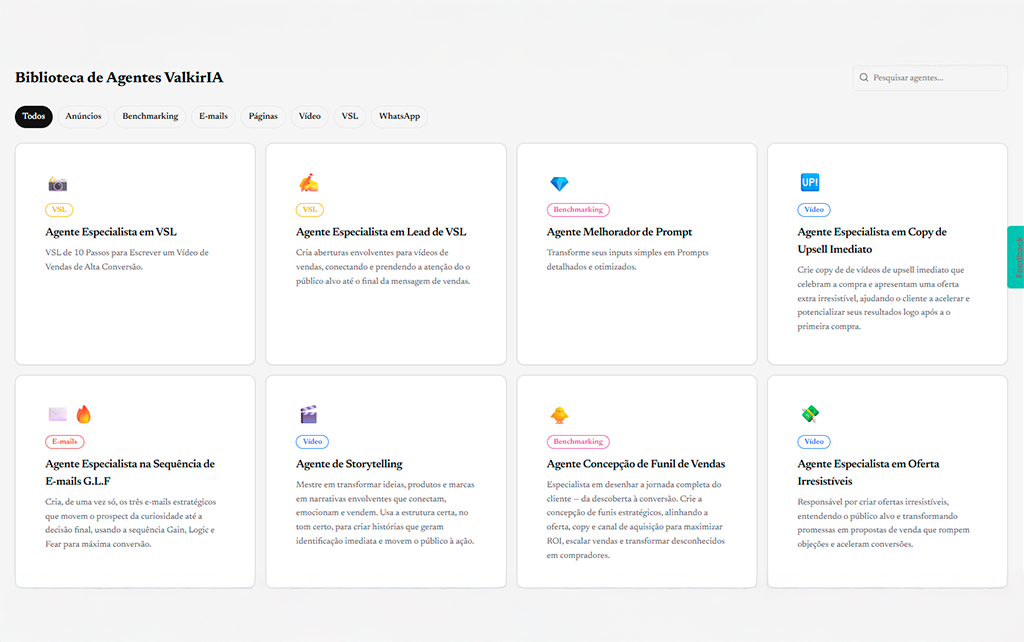Click the magnifier icon in the search box
This screenshot has width=1024, height=642.
click(864, 78)
